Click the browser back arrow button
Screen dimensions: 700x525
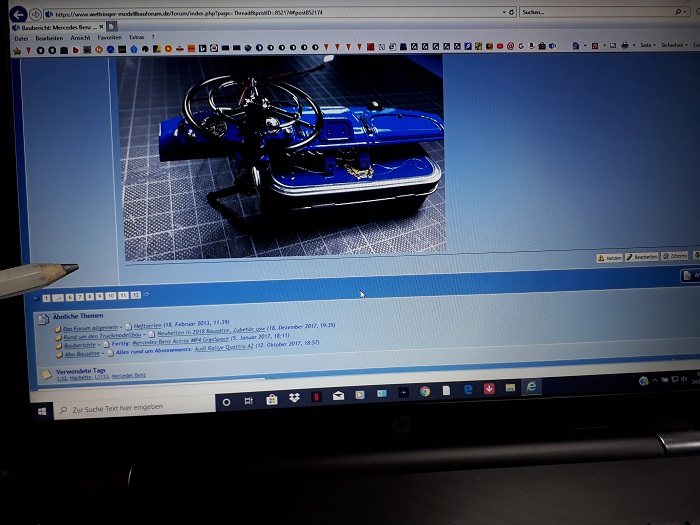coord(17,14)
